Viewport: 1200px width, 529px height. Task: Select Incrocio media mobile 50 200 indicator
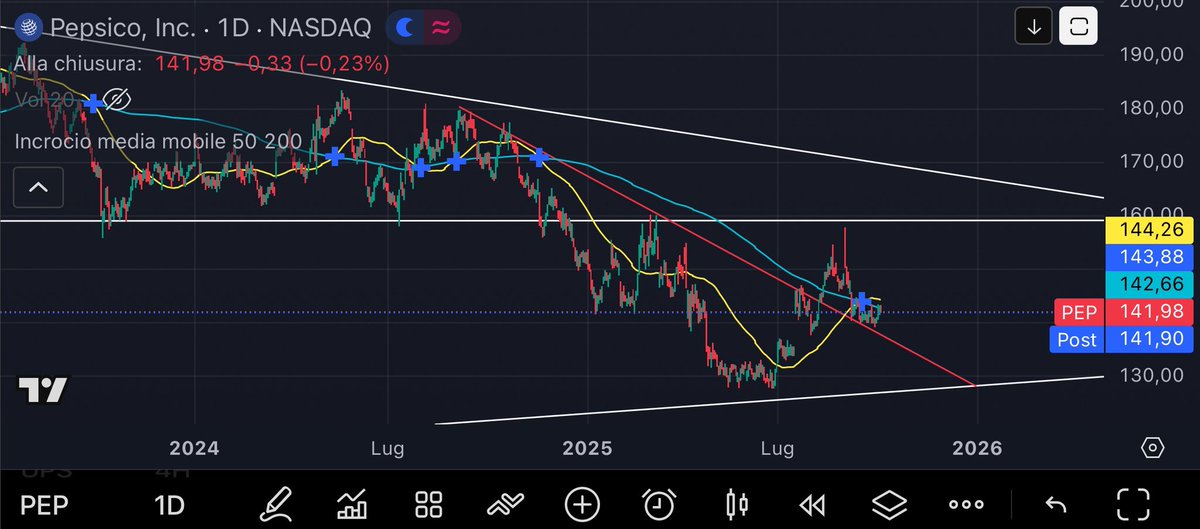[158, 142]
